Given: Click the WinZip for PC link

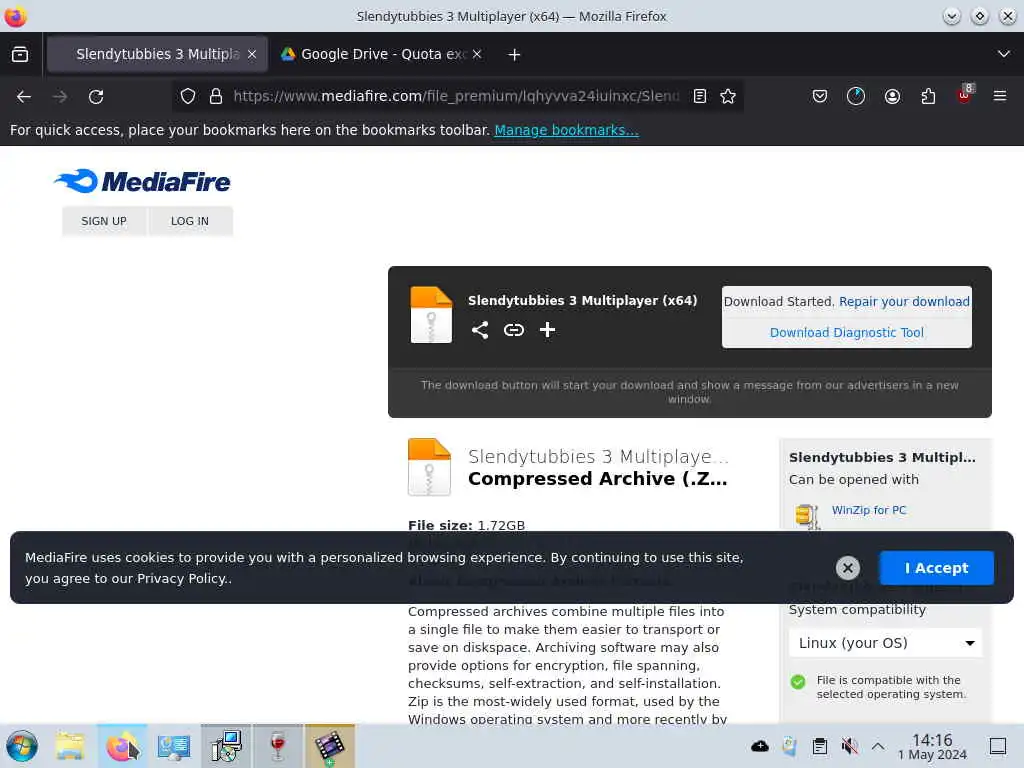Looking at the screenshot, I should 869,510.
